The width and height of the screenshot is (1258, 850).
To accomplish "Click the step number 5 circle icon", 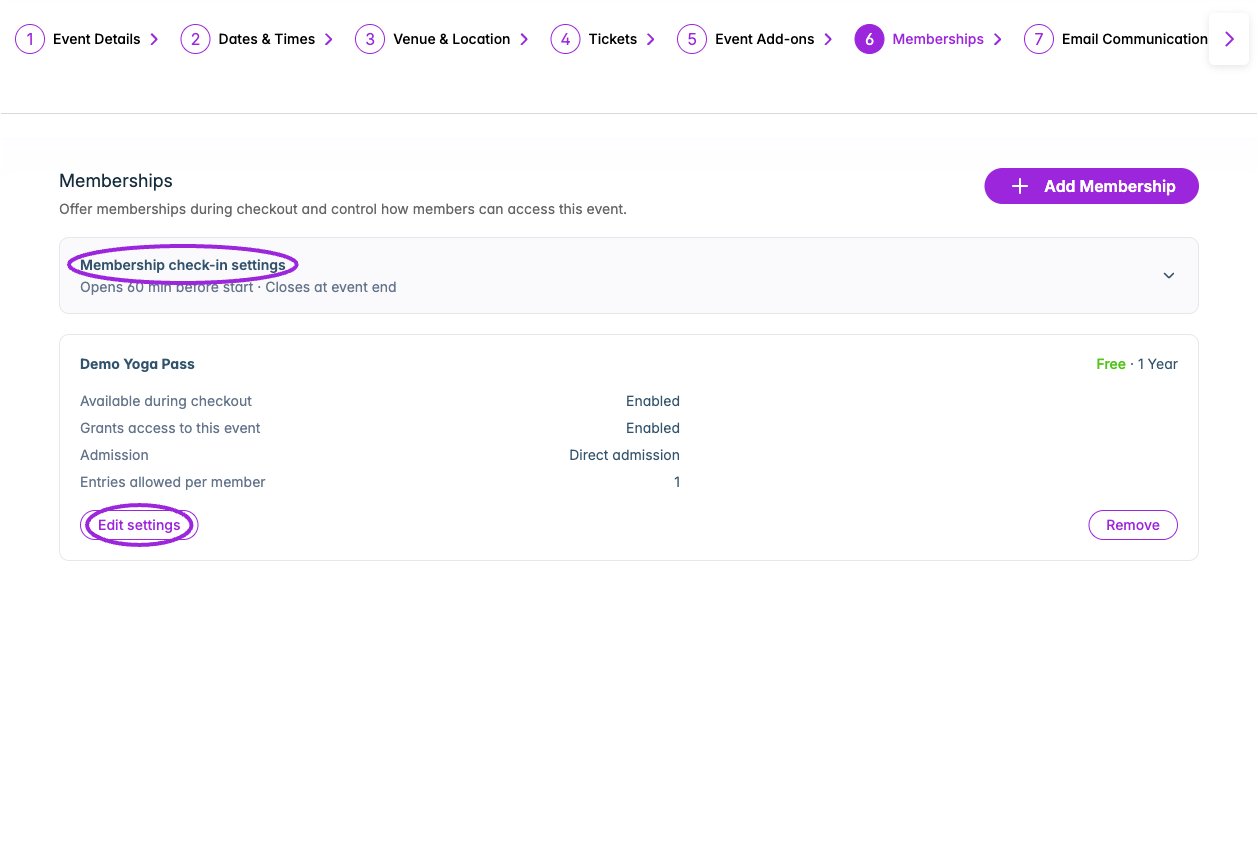I will (692, 39).
